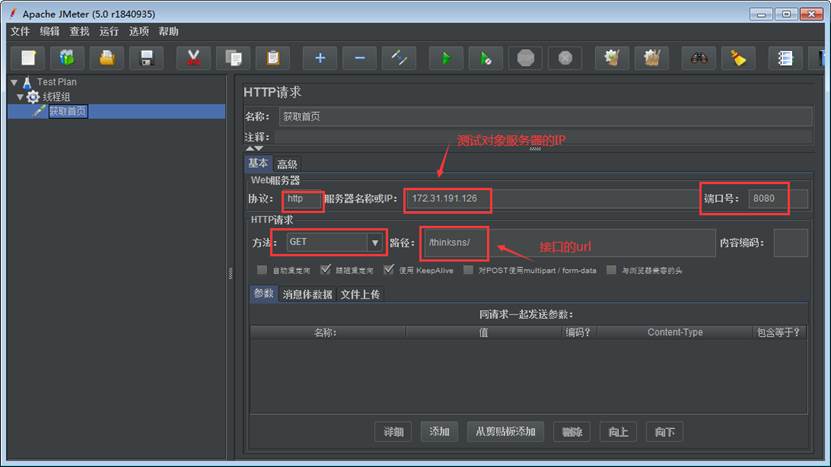Click the 向下 button
This screenshot has height=467, width=831.
tap(665, 432)
